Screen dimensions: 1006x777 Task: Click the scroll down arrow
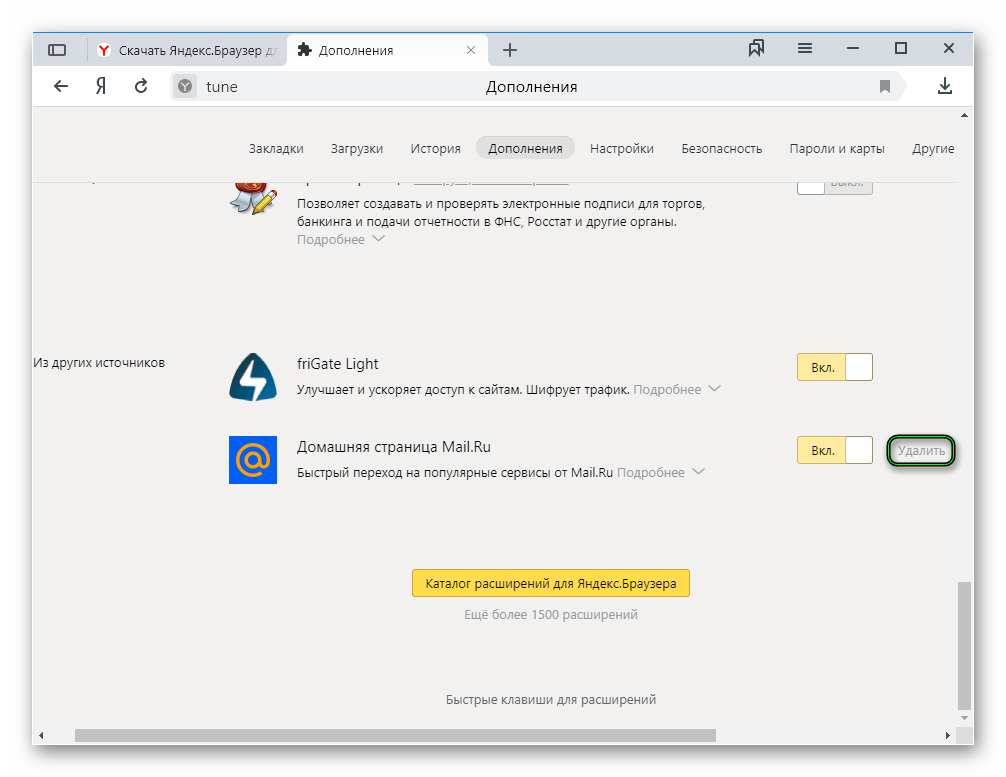pyautogui.click(x=964, y=718)
